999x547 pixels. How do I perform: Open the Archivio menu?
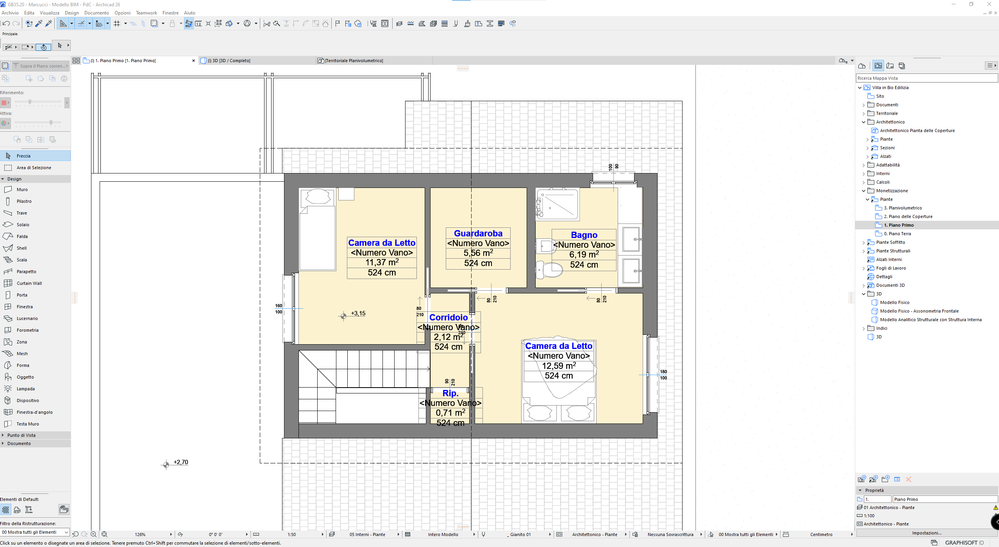pyautogui.click(x=10, y=13)
